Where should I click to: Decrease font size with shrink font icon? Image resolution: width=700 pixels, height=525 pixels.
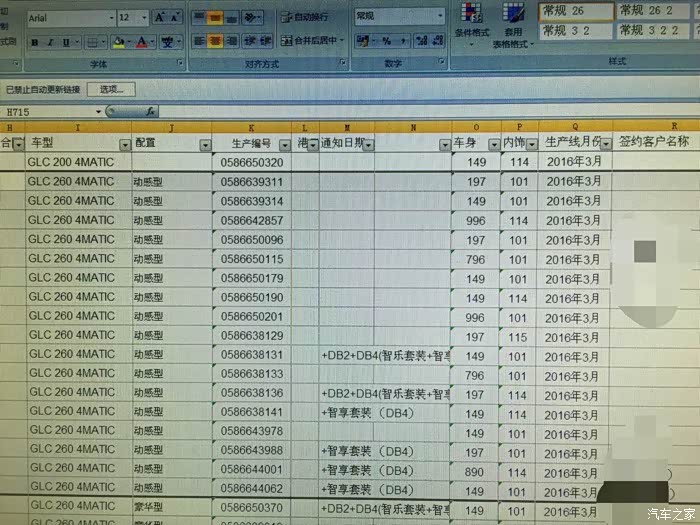tap(175, 18)
